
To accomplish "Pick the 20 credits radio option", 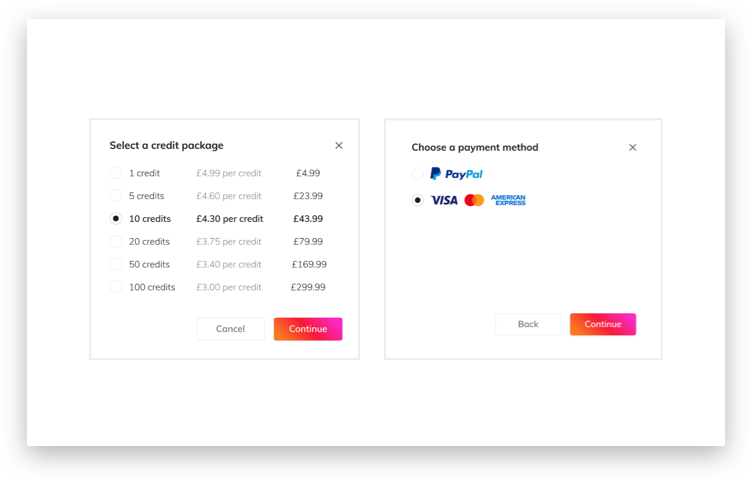I will point(116,242).
